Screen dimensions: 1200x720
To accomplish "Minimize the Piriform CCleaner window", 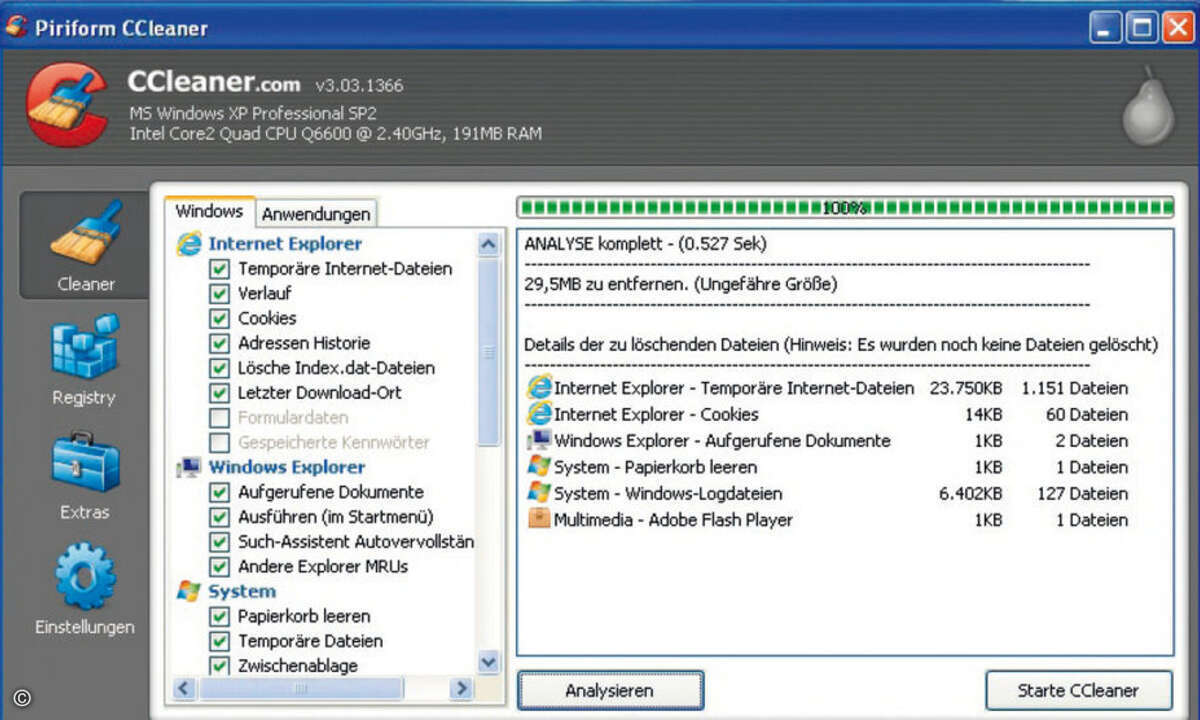I will tap(1104, 27).
